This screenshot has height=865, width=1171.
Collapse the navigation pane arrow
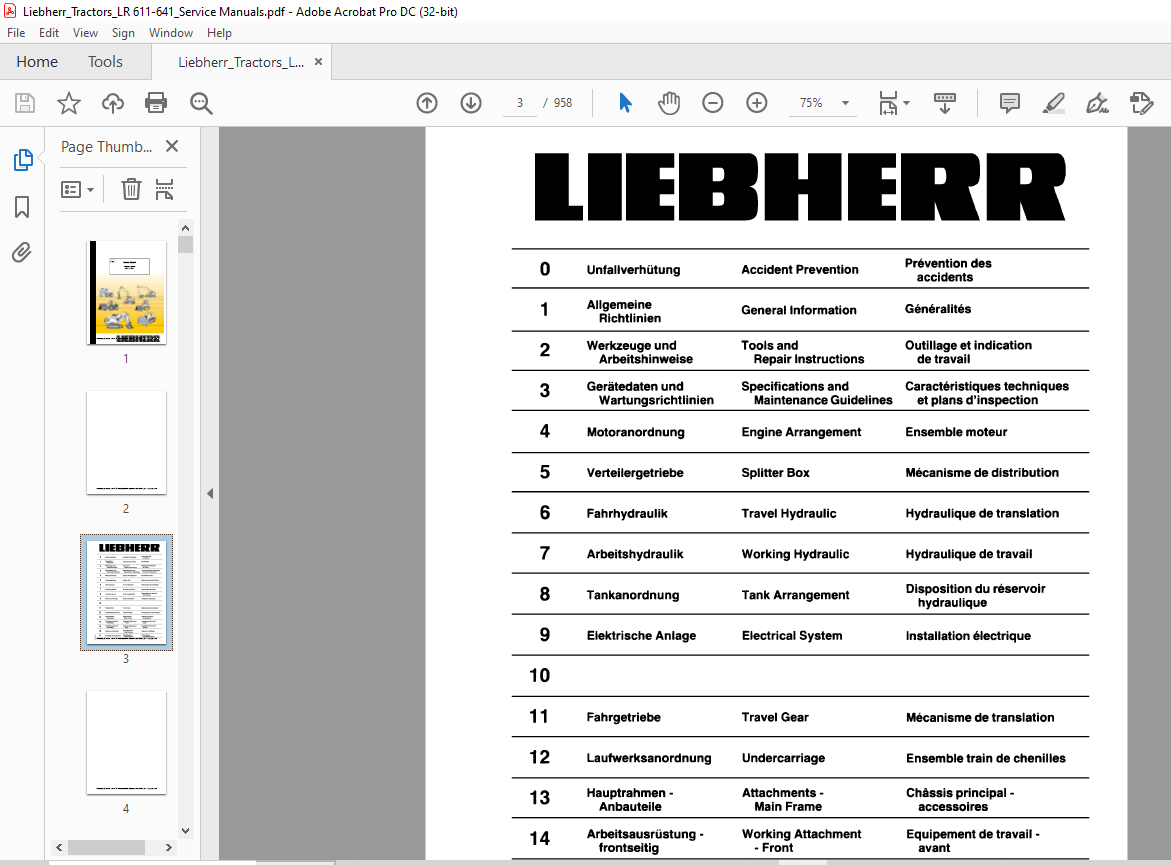tap(210, 493)
